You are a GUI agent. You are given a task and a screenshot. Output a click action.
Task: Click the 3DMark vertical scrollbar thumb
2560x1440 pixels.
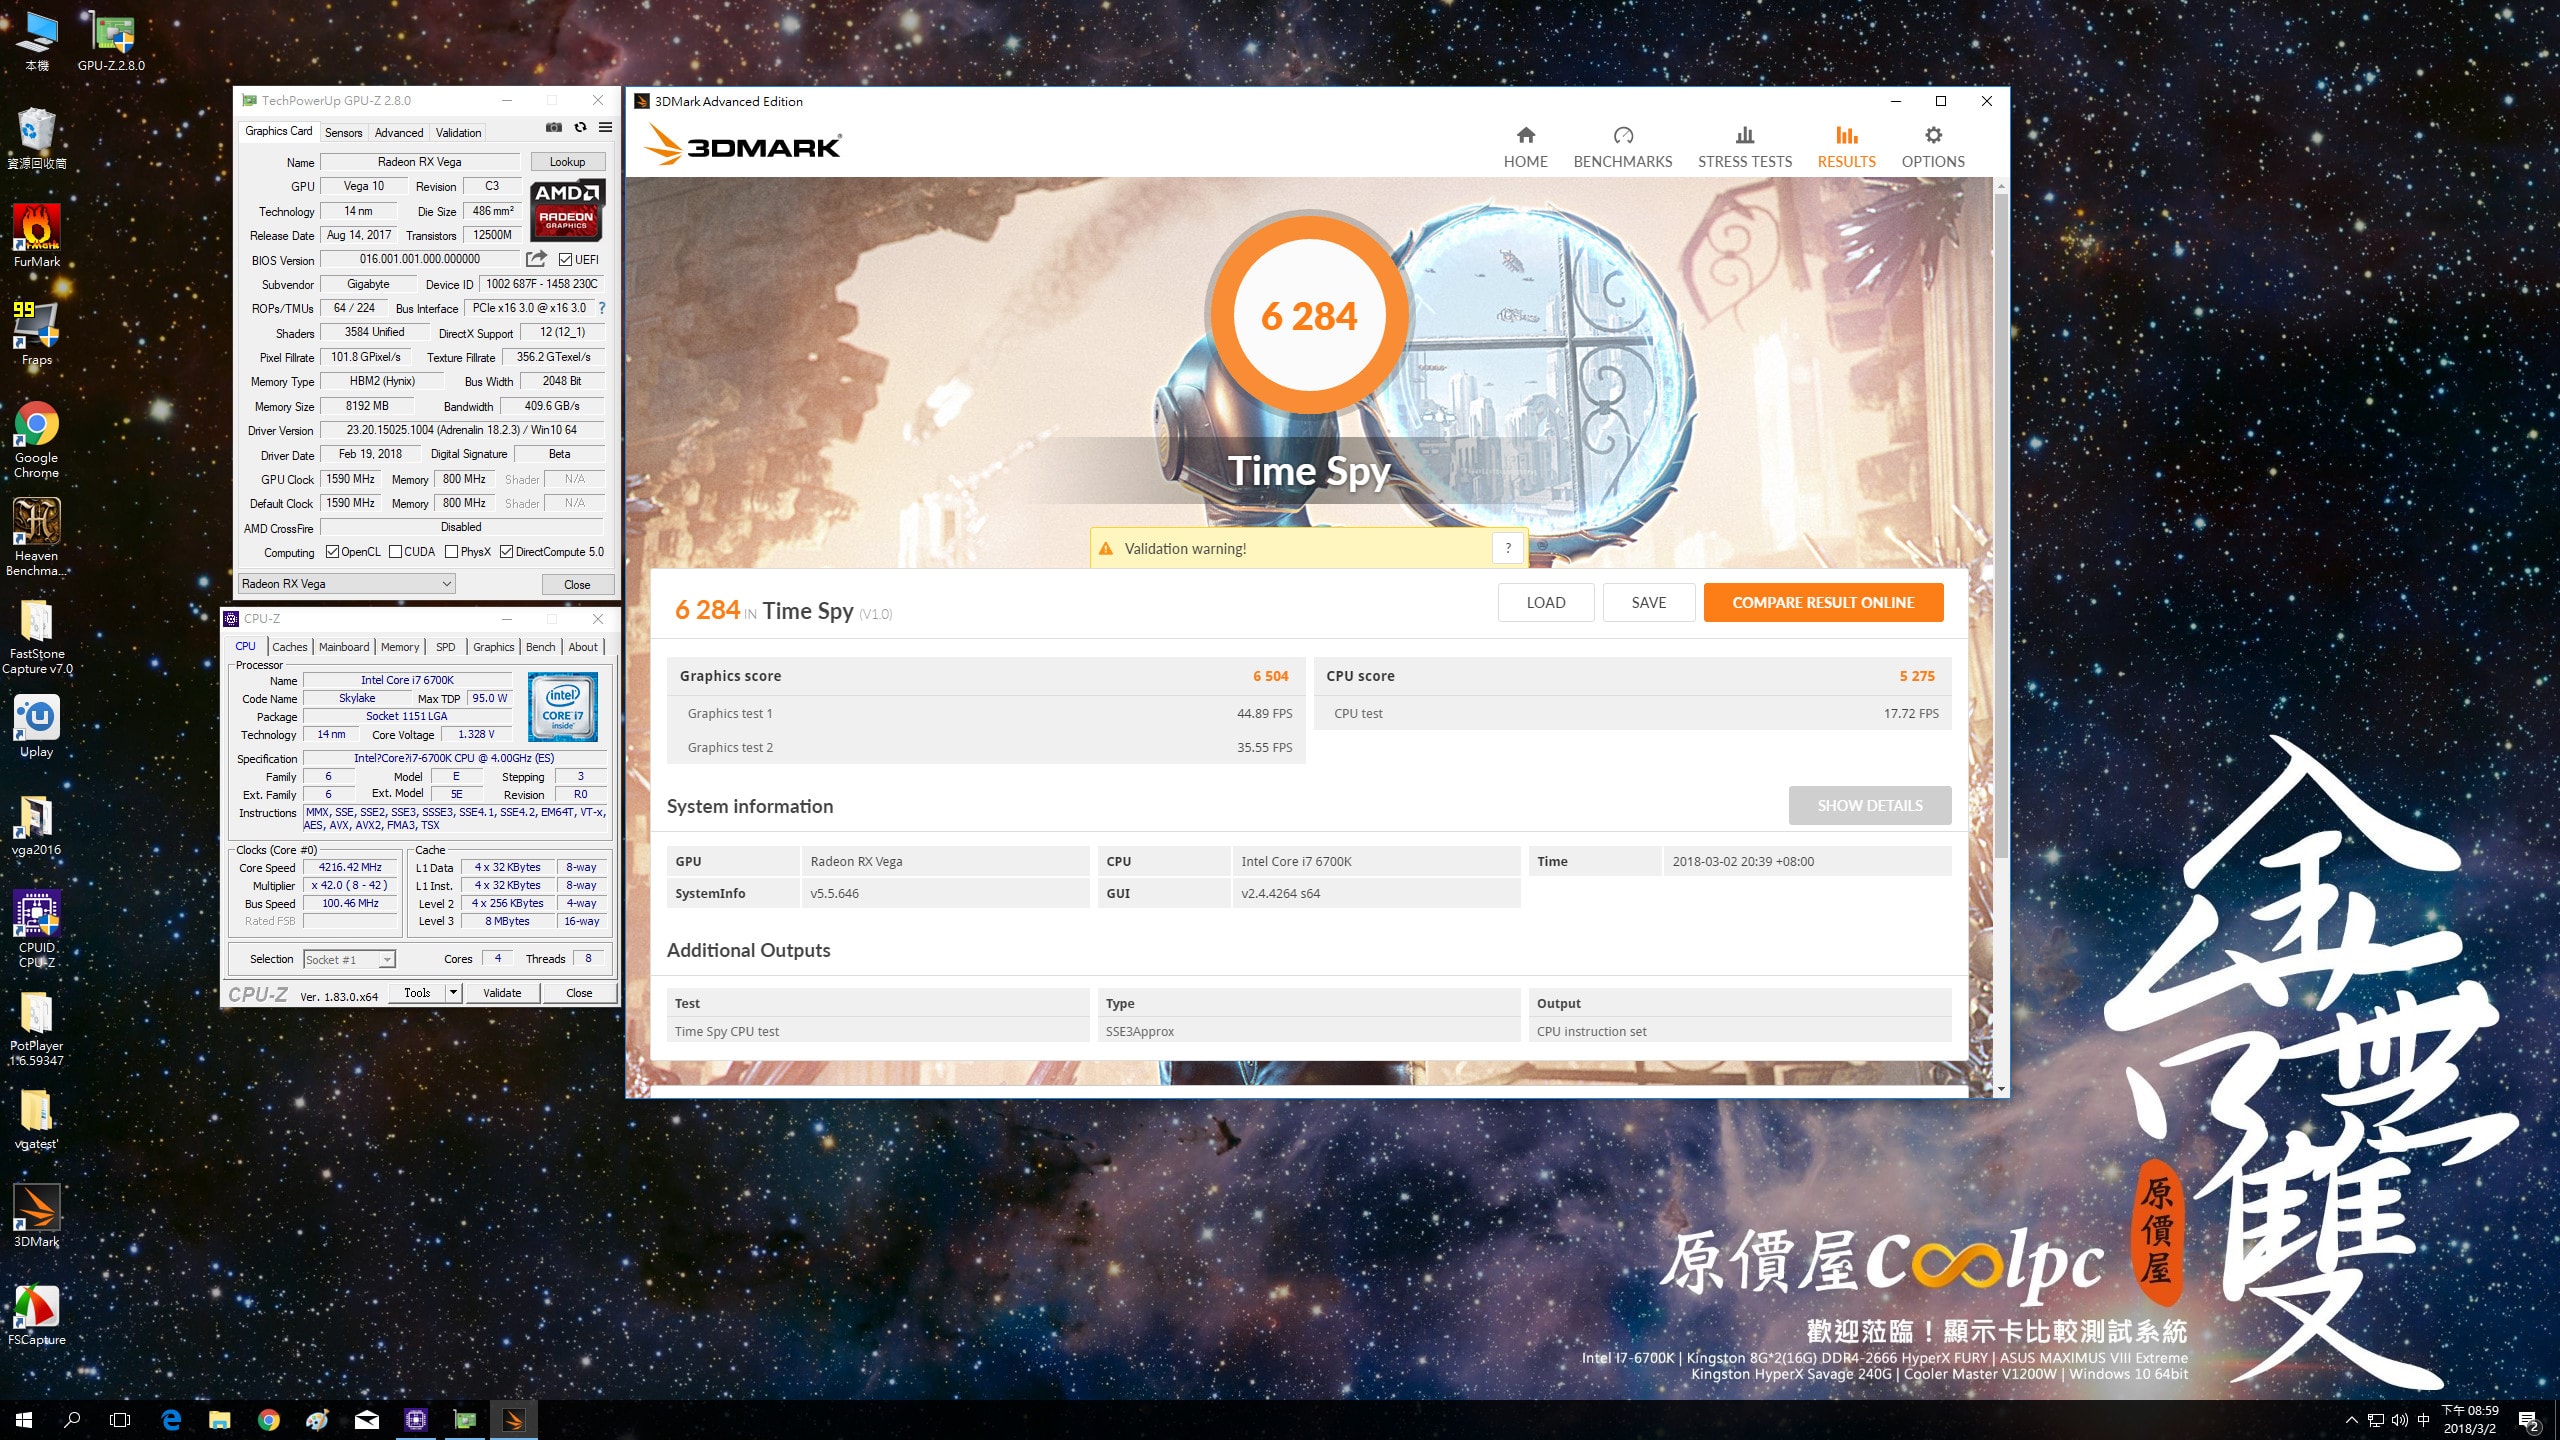click(x=2000, y=525)
